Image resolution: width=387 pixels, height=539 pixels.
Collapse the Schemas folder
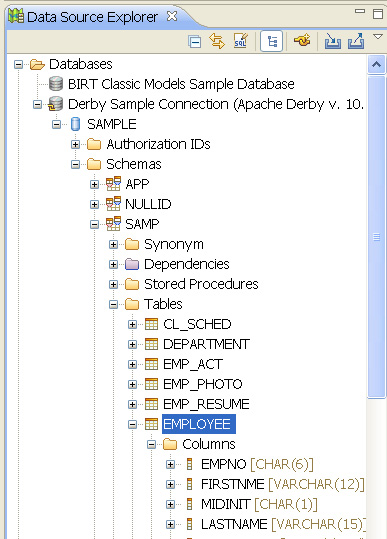click(75, 164)
